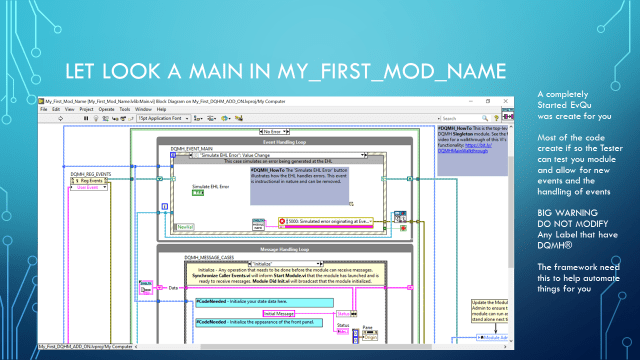Click the Event Handling Loop header

(284, 142)
